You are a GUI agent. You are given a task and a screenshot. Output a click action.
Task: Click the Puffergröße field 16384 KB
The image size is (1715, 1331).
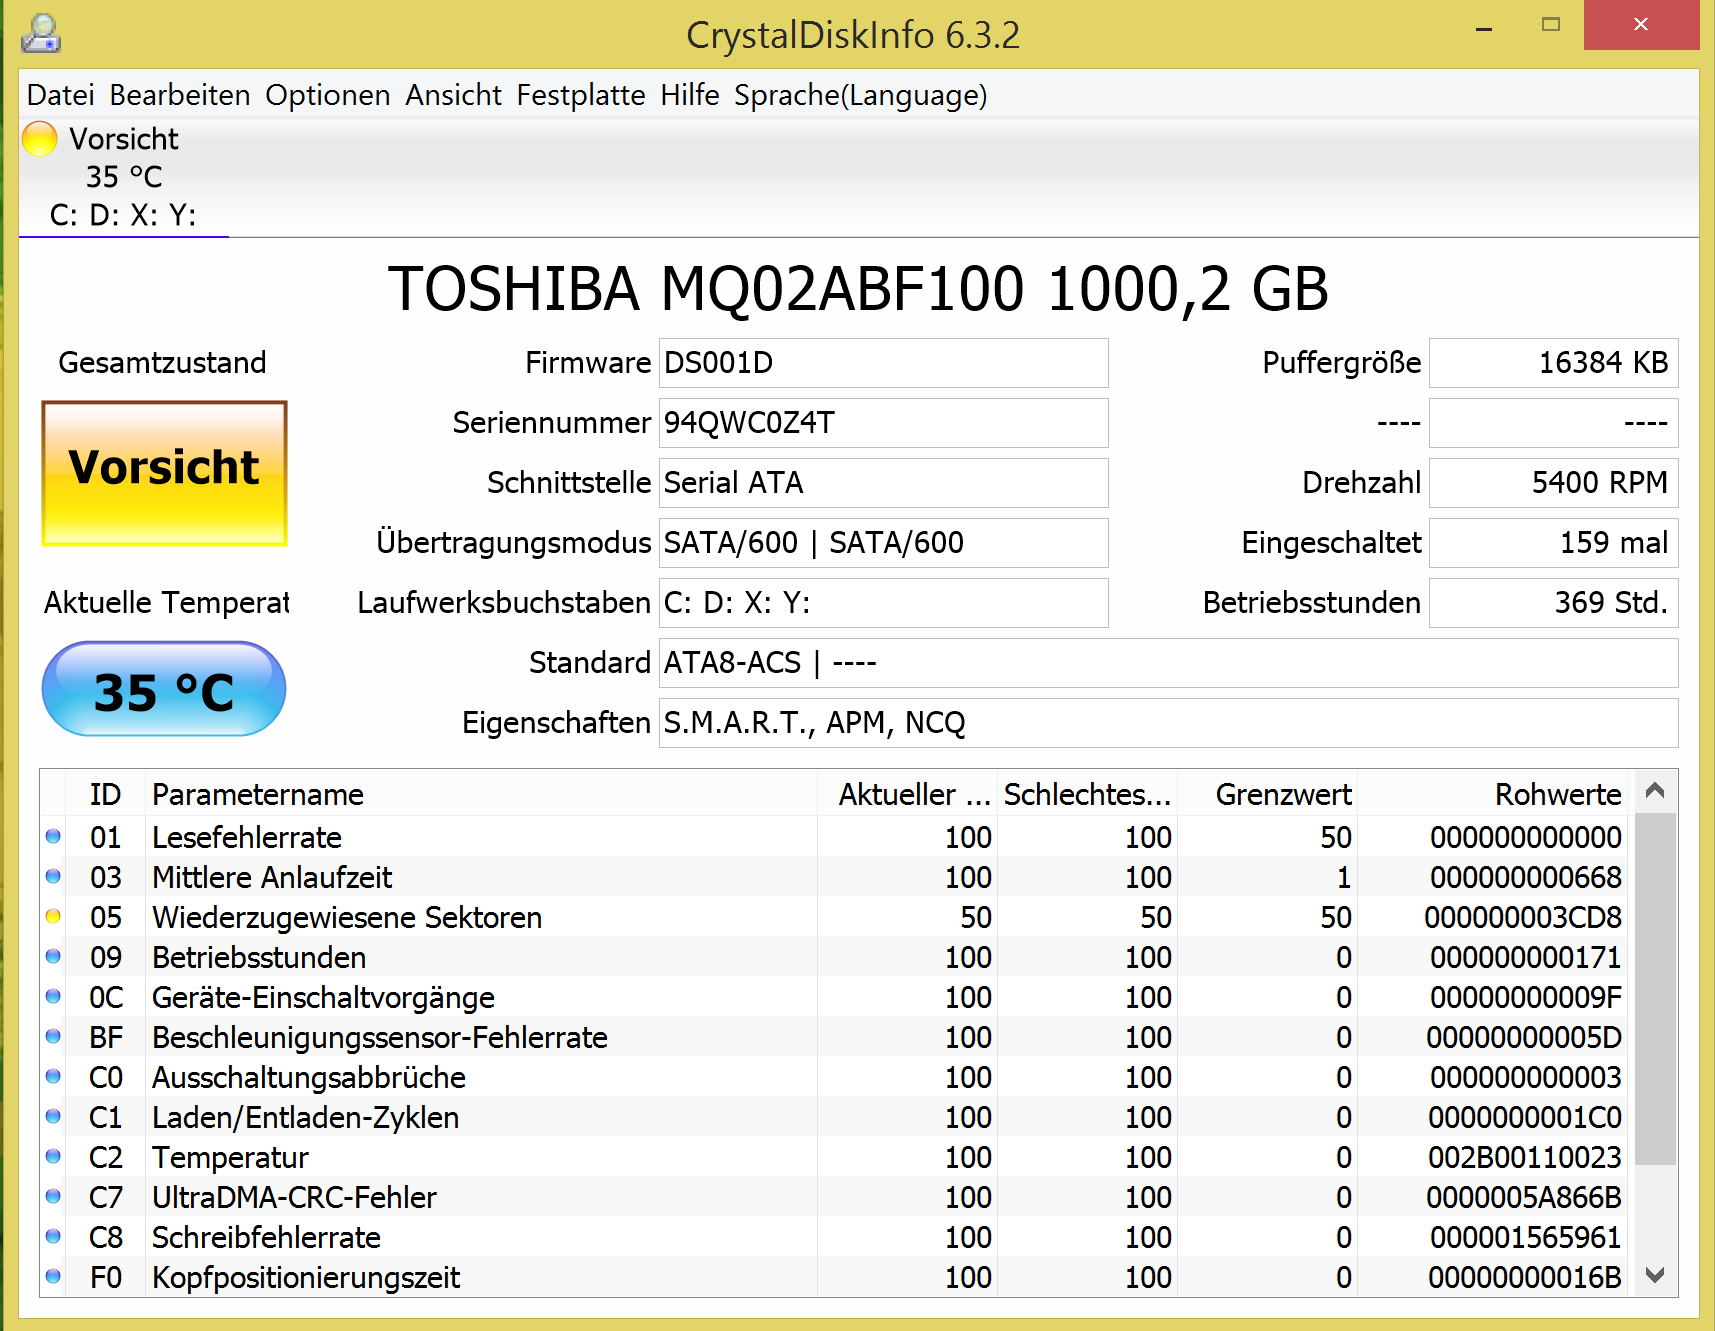click(x=1554, y=363)
